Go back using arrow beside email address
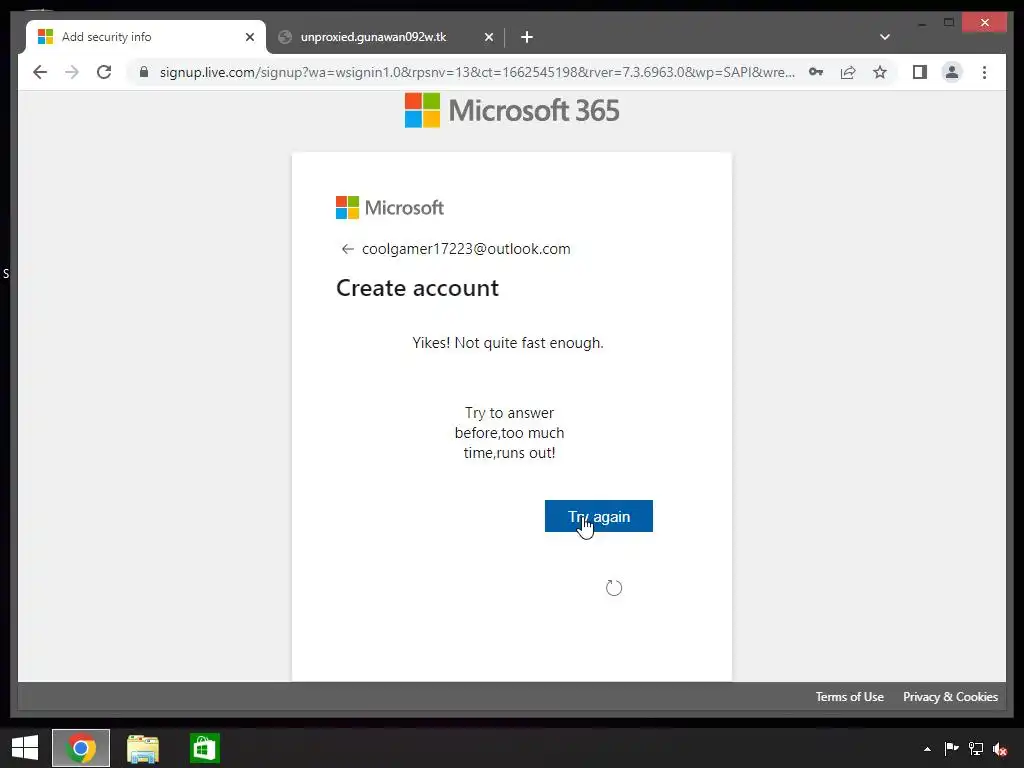 [x=347, y=249]
